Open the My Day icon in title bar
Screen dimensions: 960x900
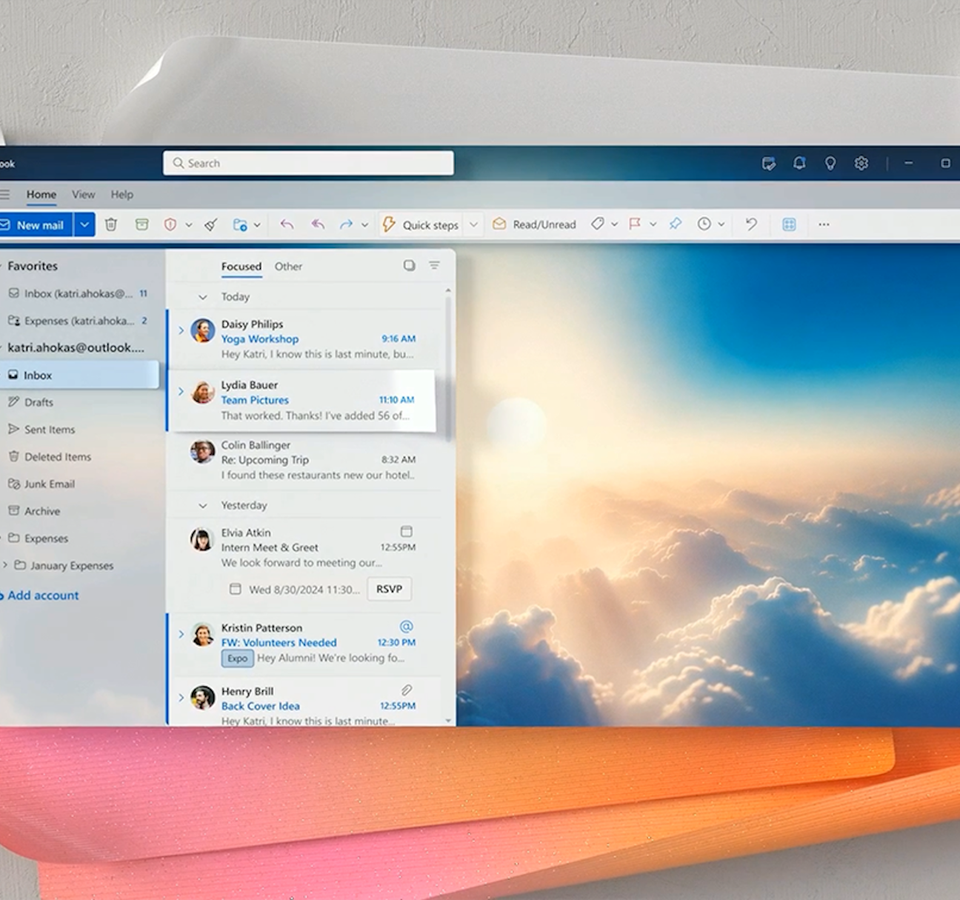point(768,163)
